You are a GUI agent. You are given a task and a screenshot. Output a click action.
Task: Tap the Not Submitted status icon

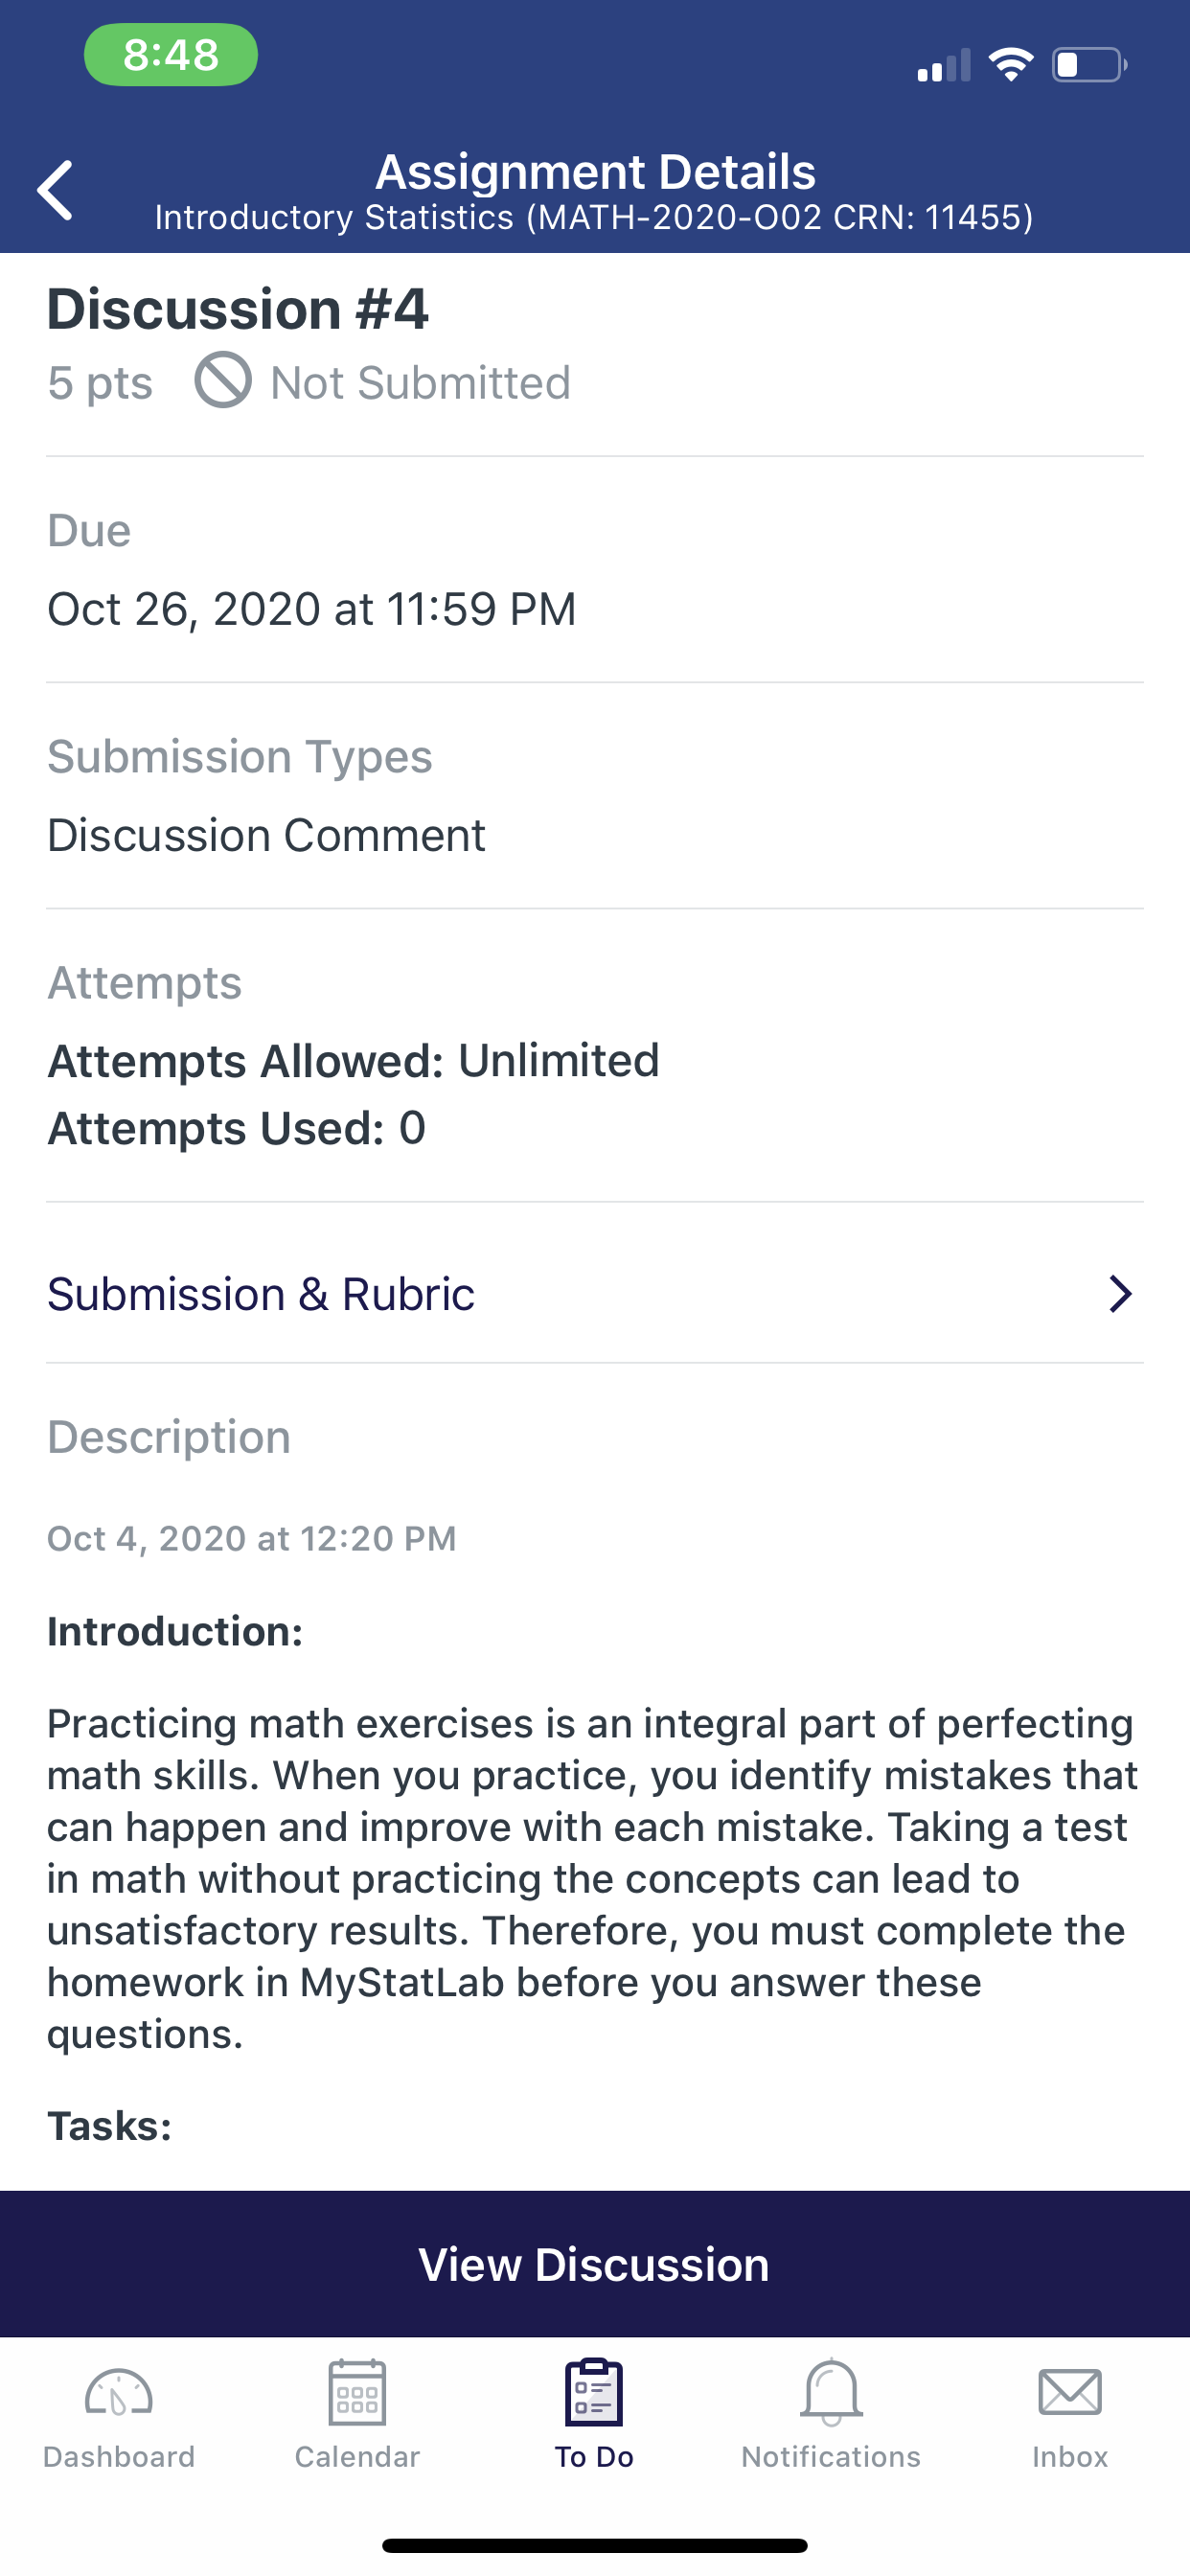(x=222, y=380)
